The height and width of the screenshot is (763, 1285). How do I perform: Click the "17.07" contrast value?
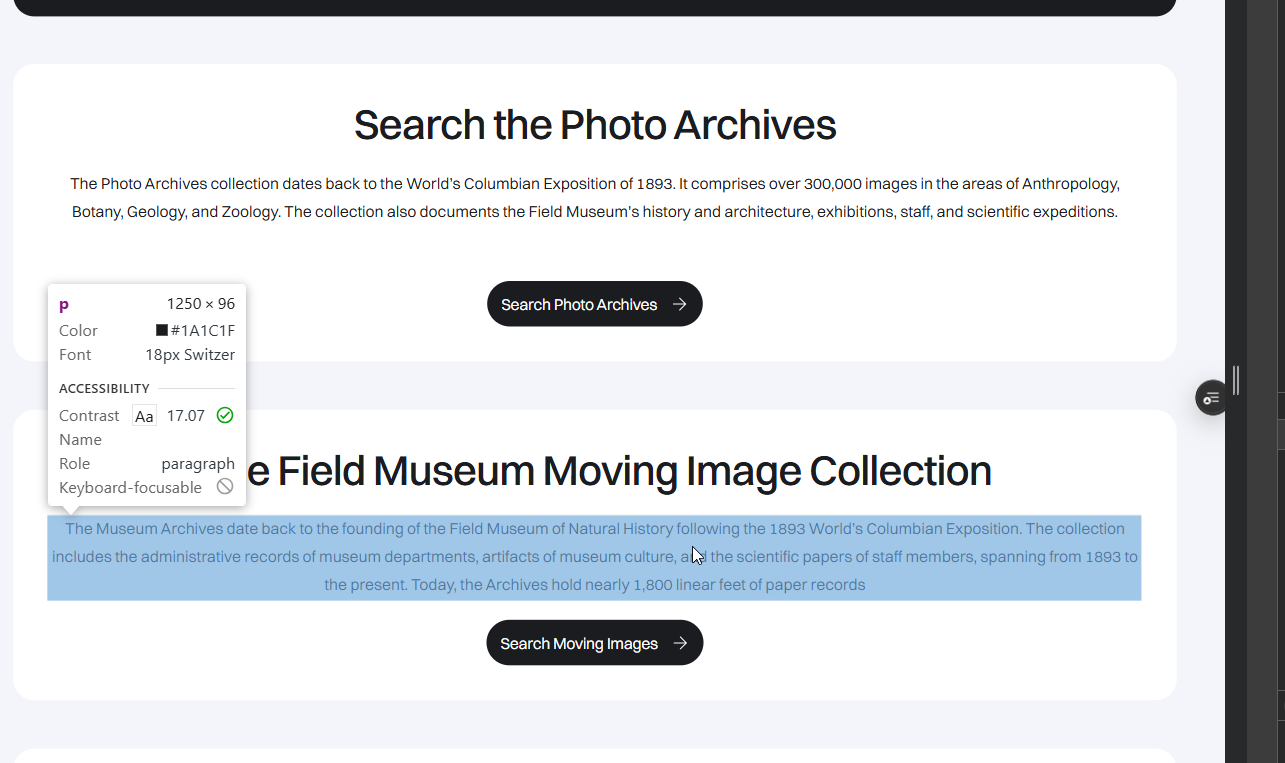pyautogui.click(x=186, y=415)
